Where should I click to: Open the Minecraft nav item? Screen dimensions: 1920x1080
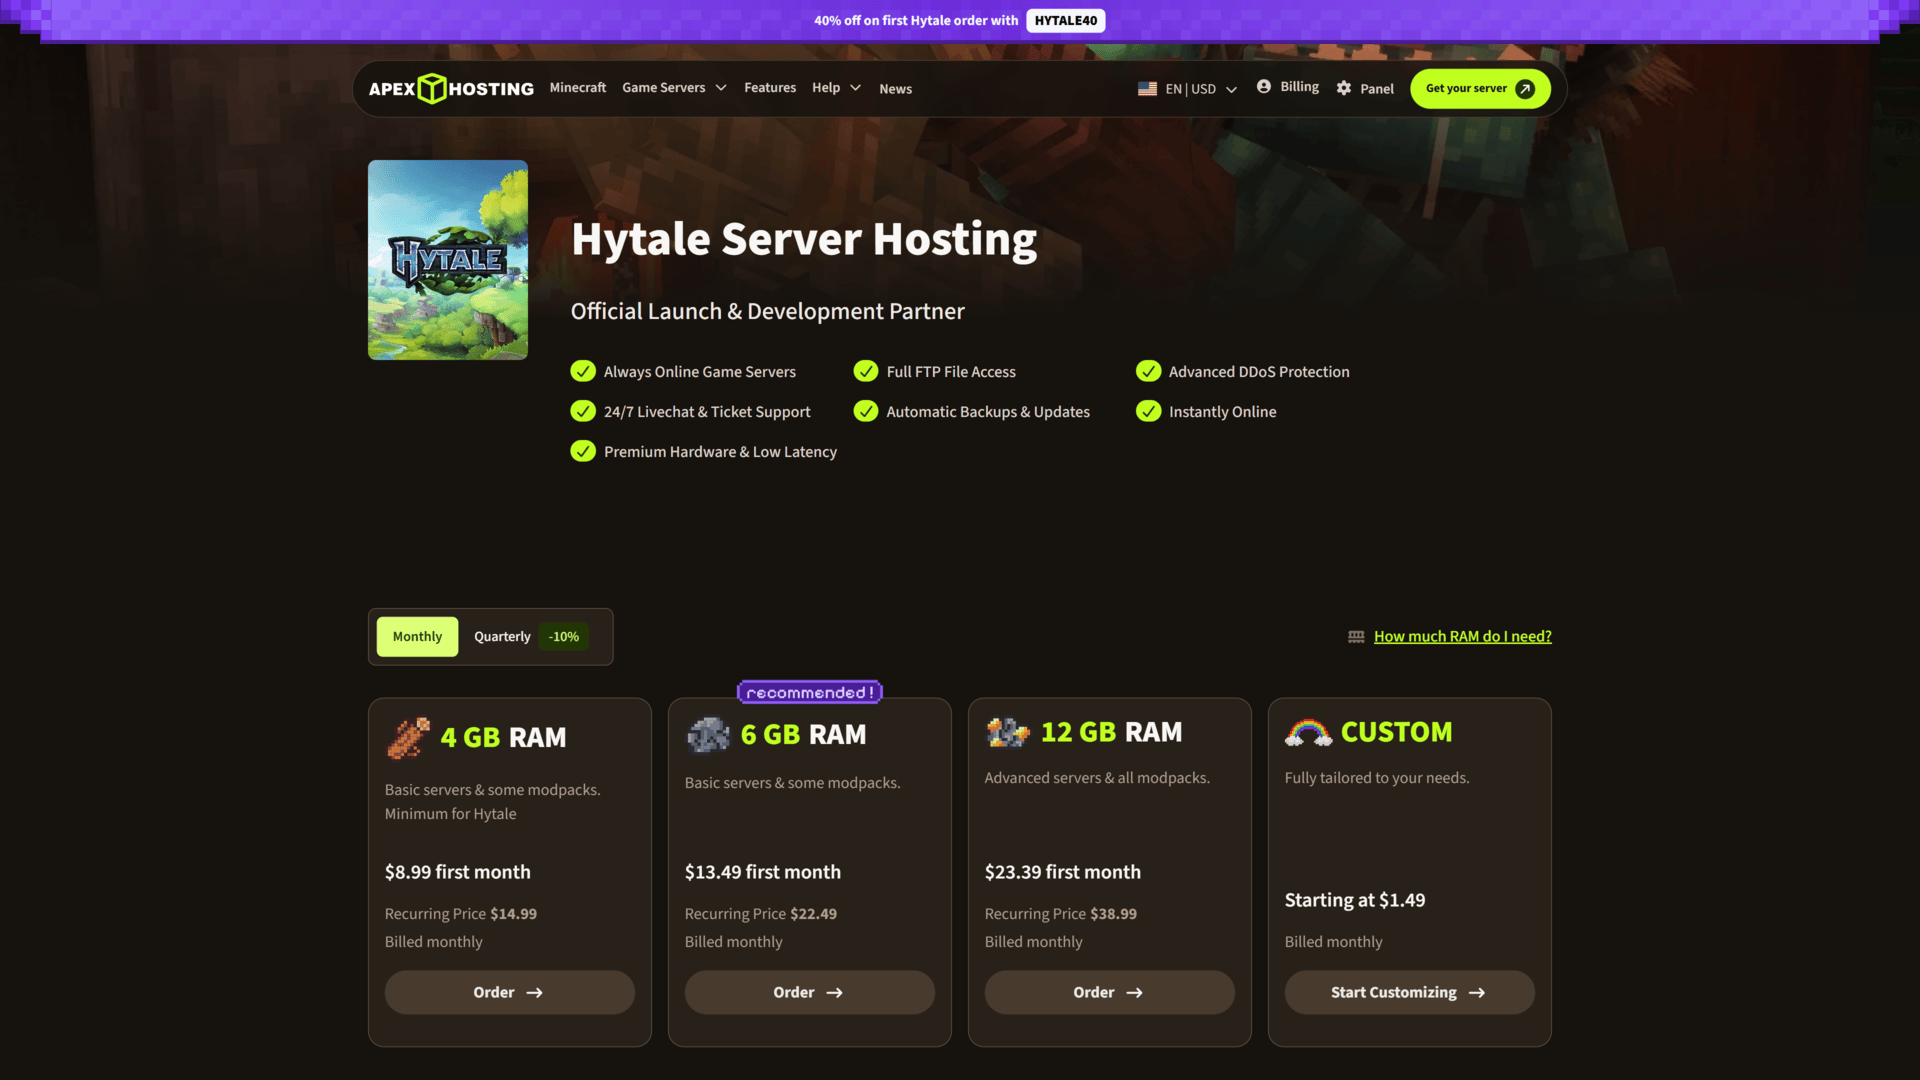point(577,88)
